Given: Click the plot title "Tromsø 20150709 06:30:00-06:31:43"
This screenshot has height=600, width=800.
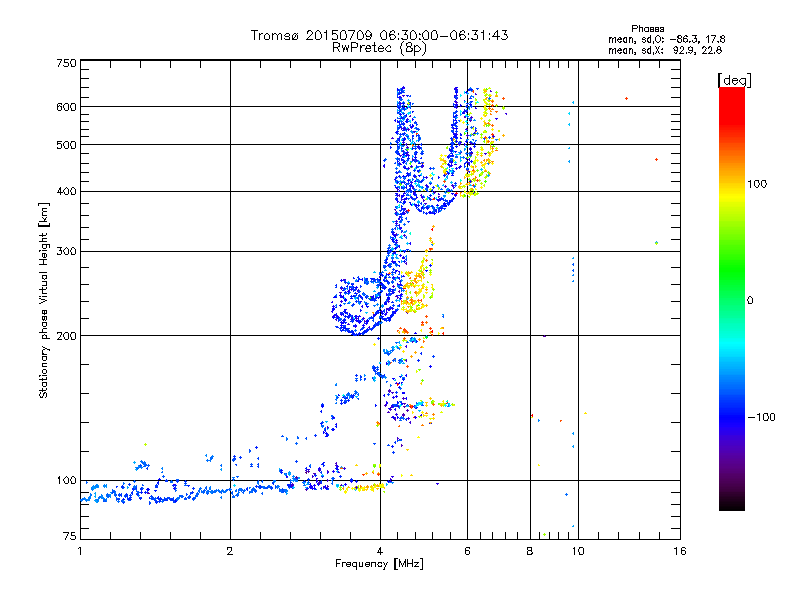Looking at the screenshot, I should click(379, 35).
